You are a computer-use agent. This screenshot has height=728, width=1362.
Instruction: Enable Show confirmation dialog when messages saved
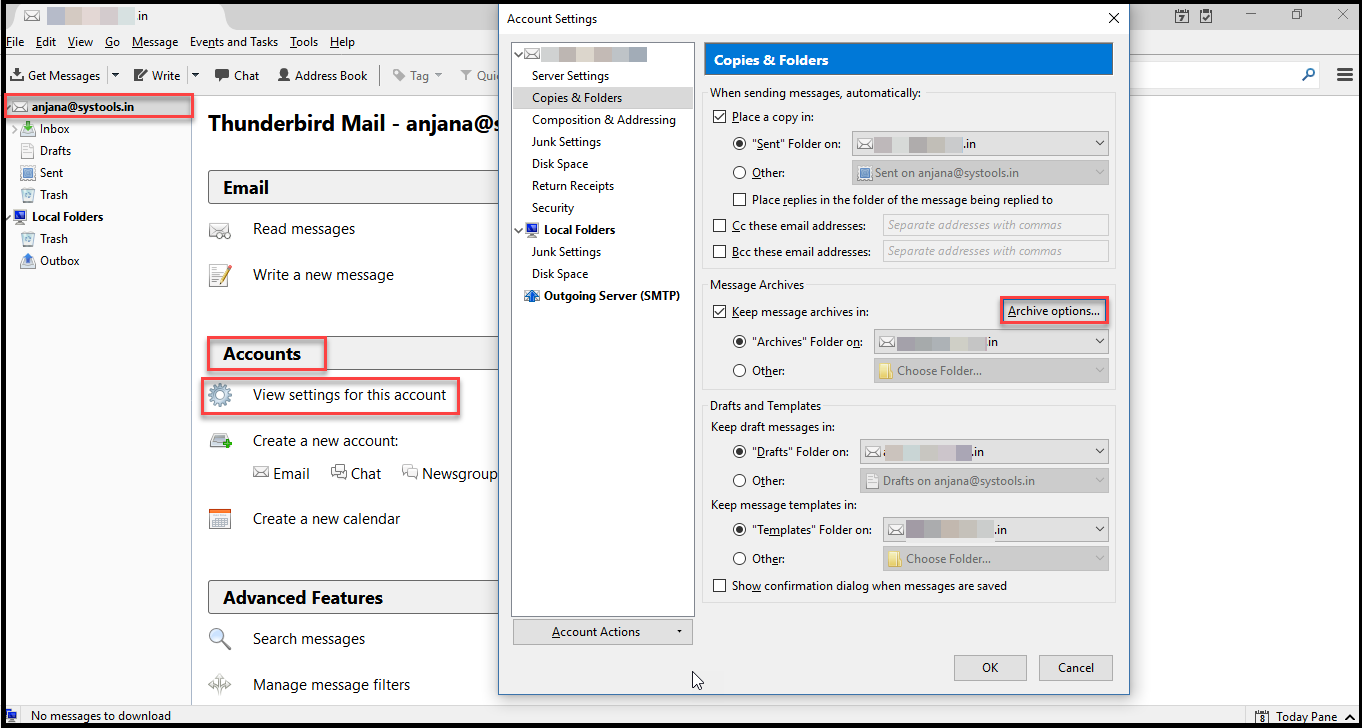pyautogui.click(x=719, y=586)
